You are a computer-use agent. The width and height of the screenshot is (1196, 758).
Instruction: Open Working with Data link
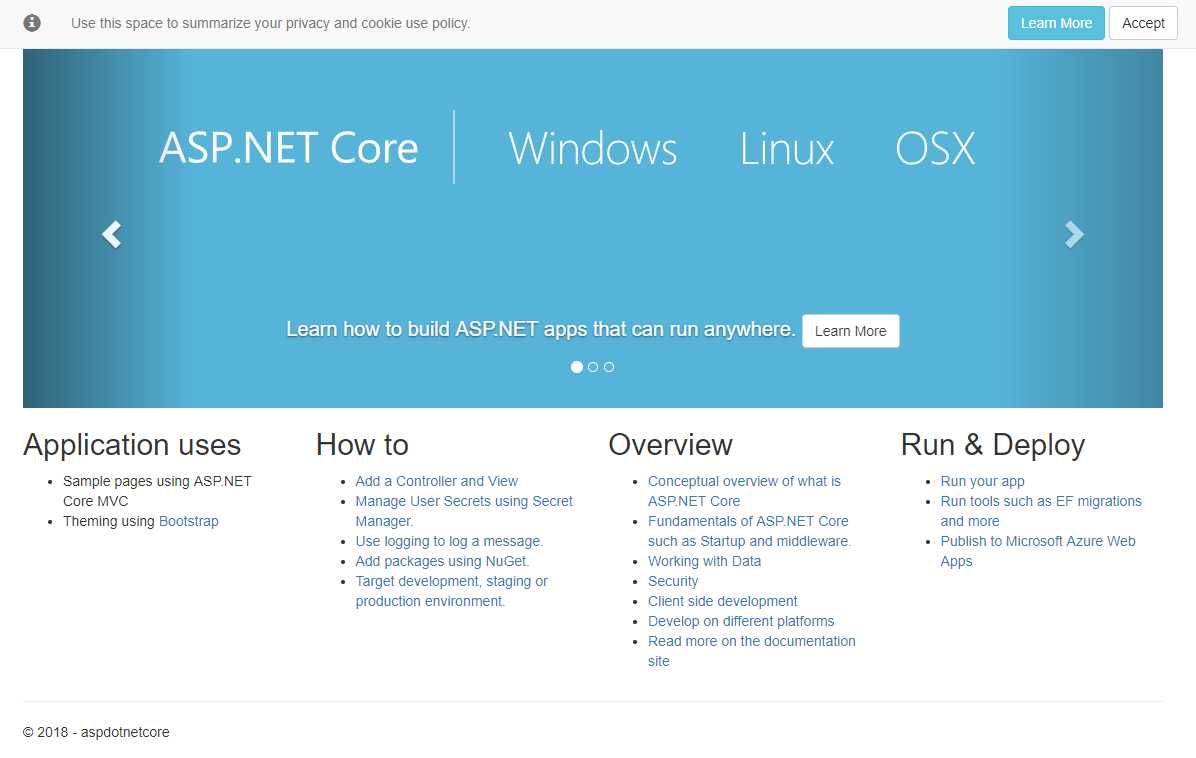(x=704, y=561)
